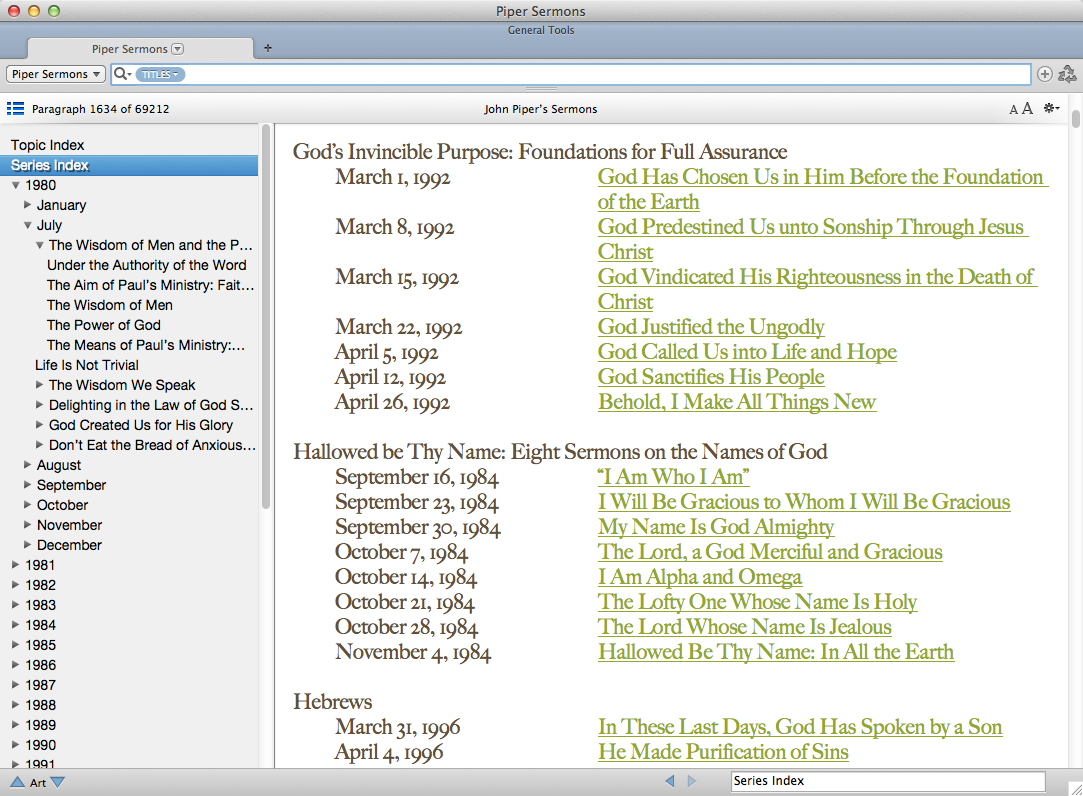Click the Hebrews series heading
The image size is (1083, 796).
pyautogui.click(x=332, y=701)
